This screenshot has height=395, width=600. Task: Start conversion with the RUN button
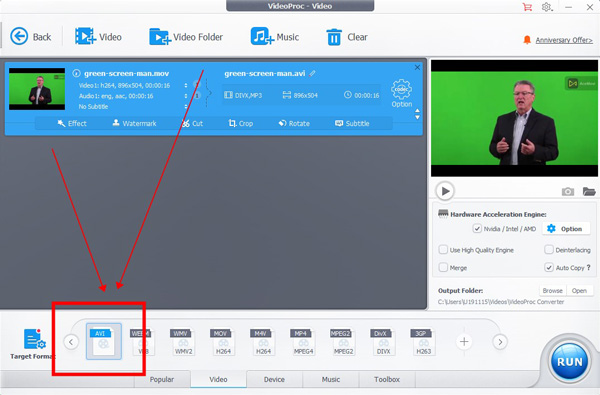click(569, 362)
